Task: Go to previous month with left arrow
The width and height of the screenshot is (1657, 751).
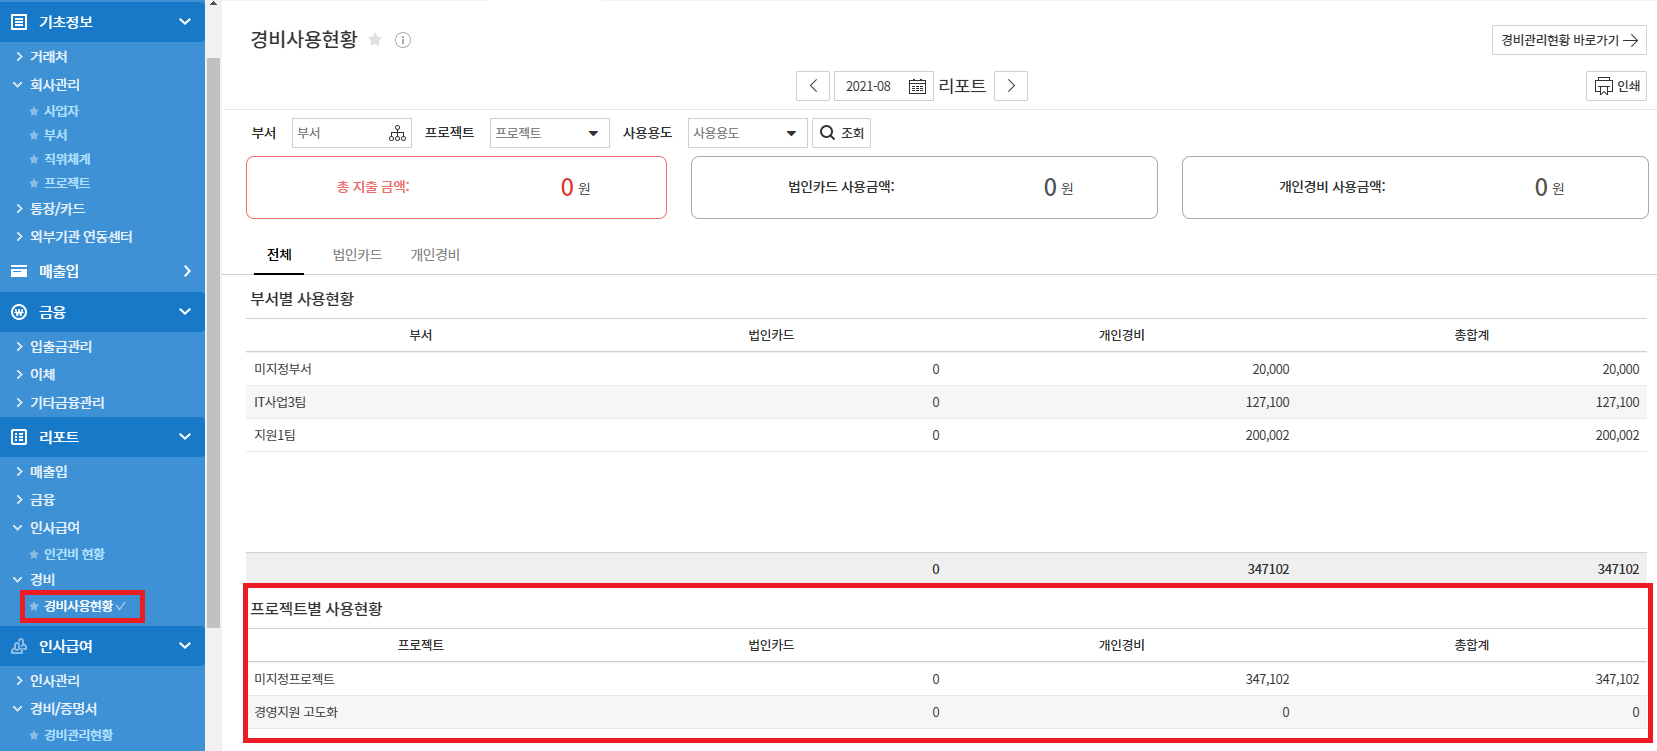Action: [x=813, y=86]
